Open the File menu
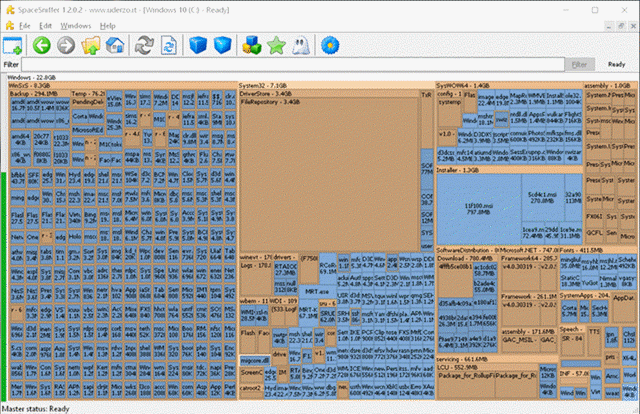This screenshot has width=640, height=414. click(24, 26)
